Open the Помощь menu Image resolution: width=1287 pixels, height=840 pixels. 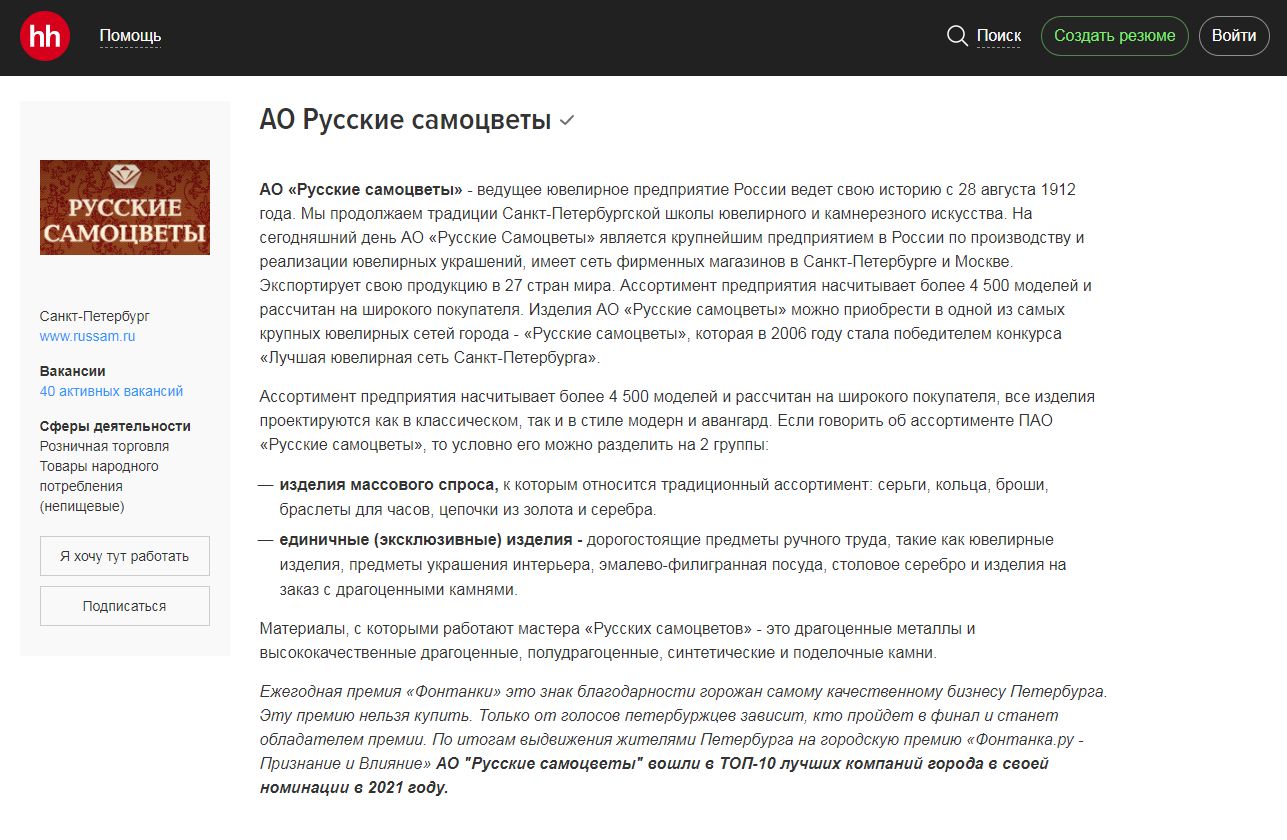pyautogui.click(x=130, y=36)
